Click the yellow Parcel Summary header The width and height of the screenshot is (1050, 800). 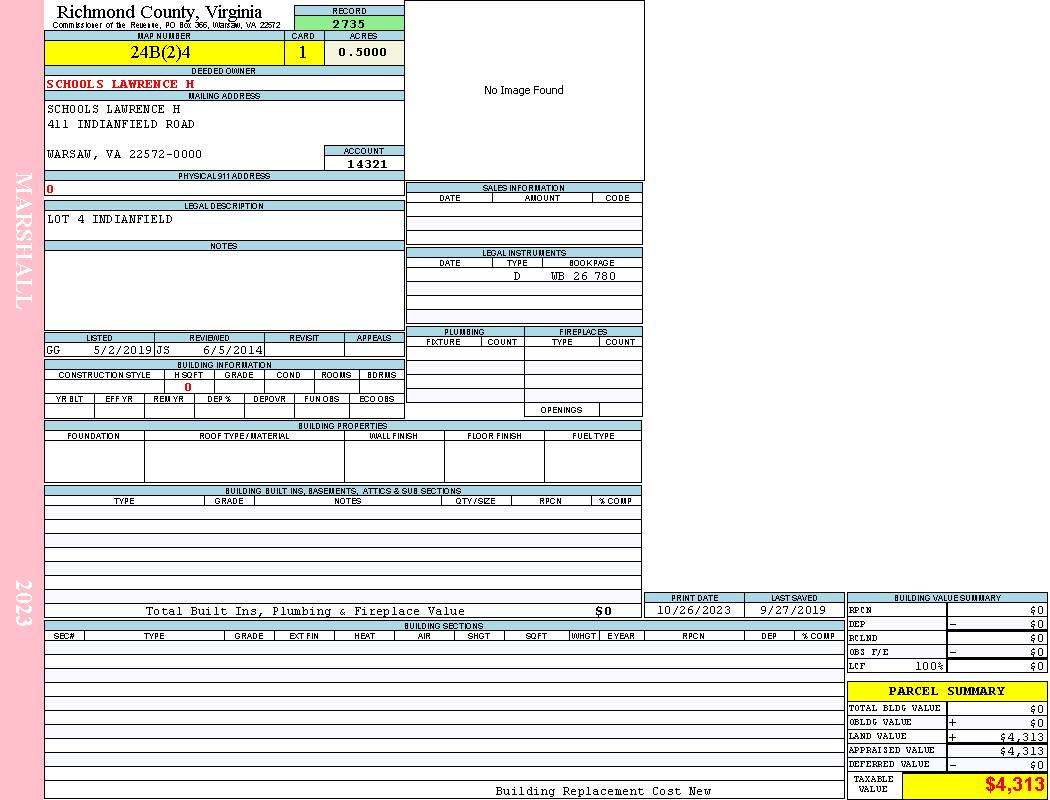(x=946, y=691)
